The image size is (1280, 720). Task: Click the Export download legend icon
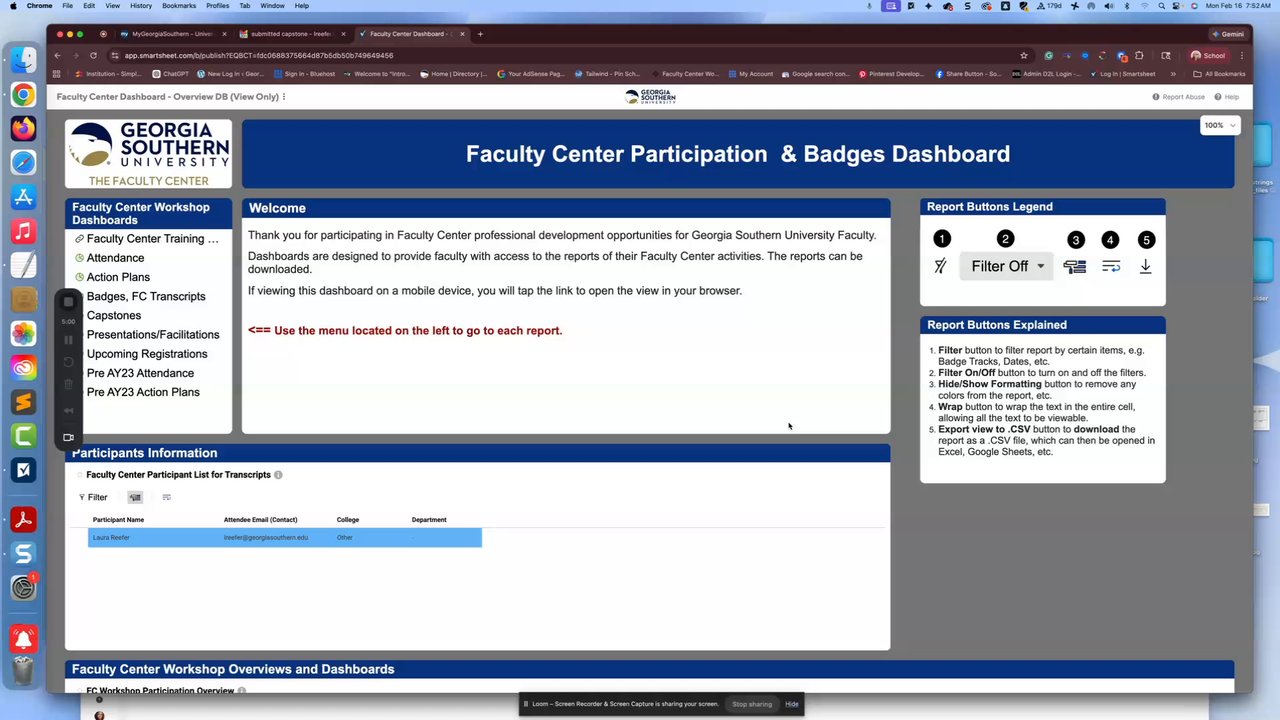coord(1146,266)
